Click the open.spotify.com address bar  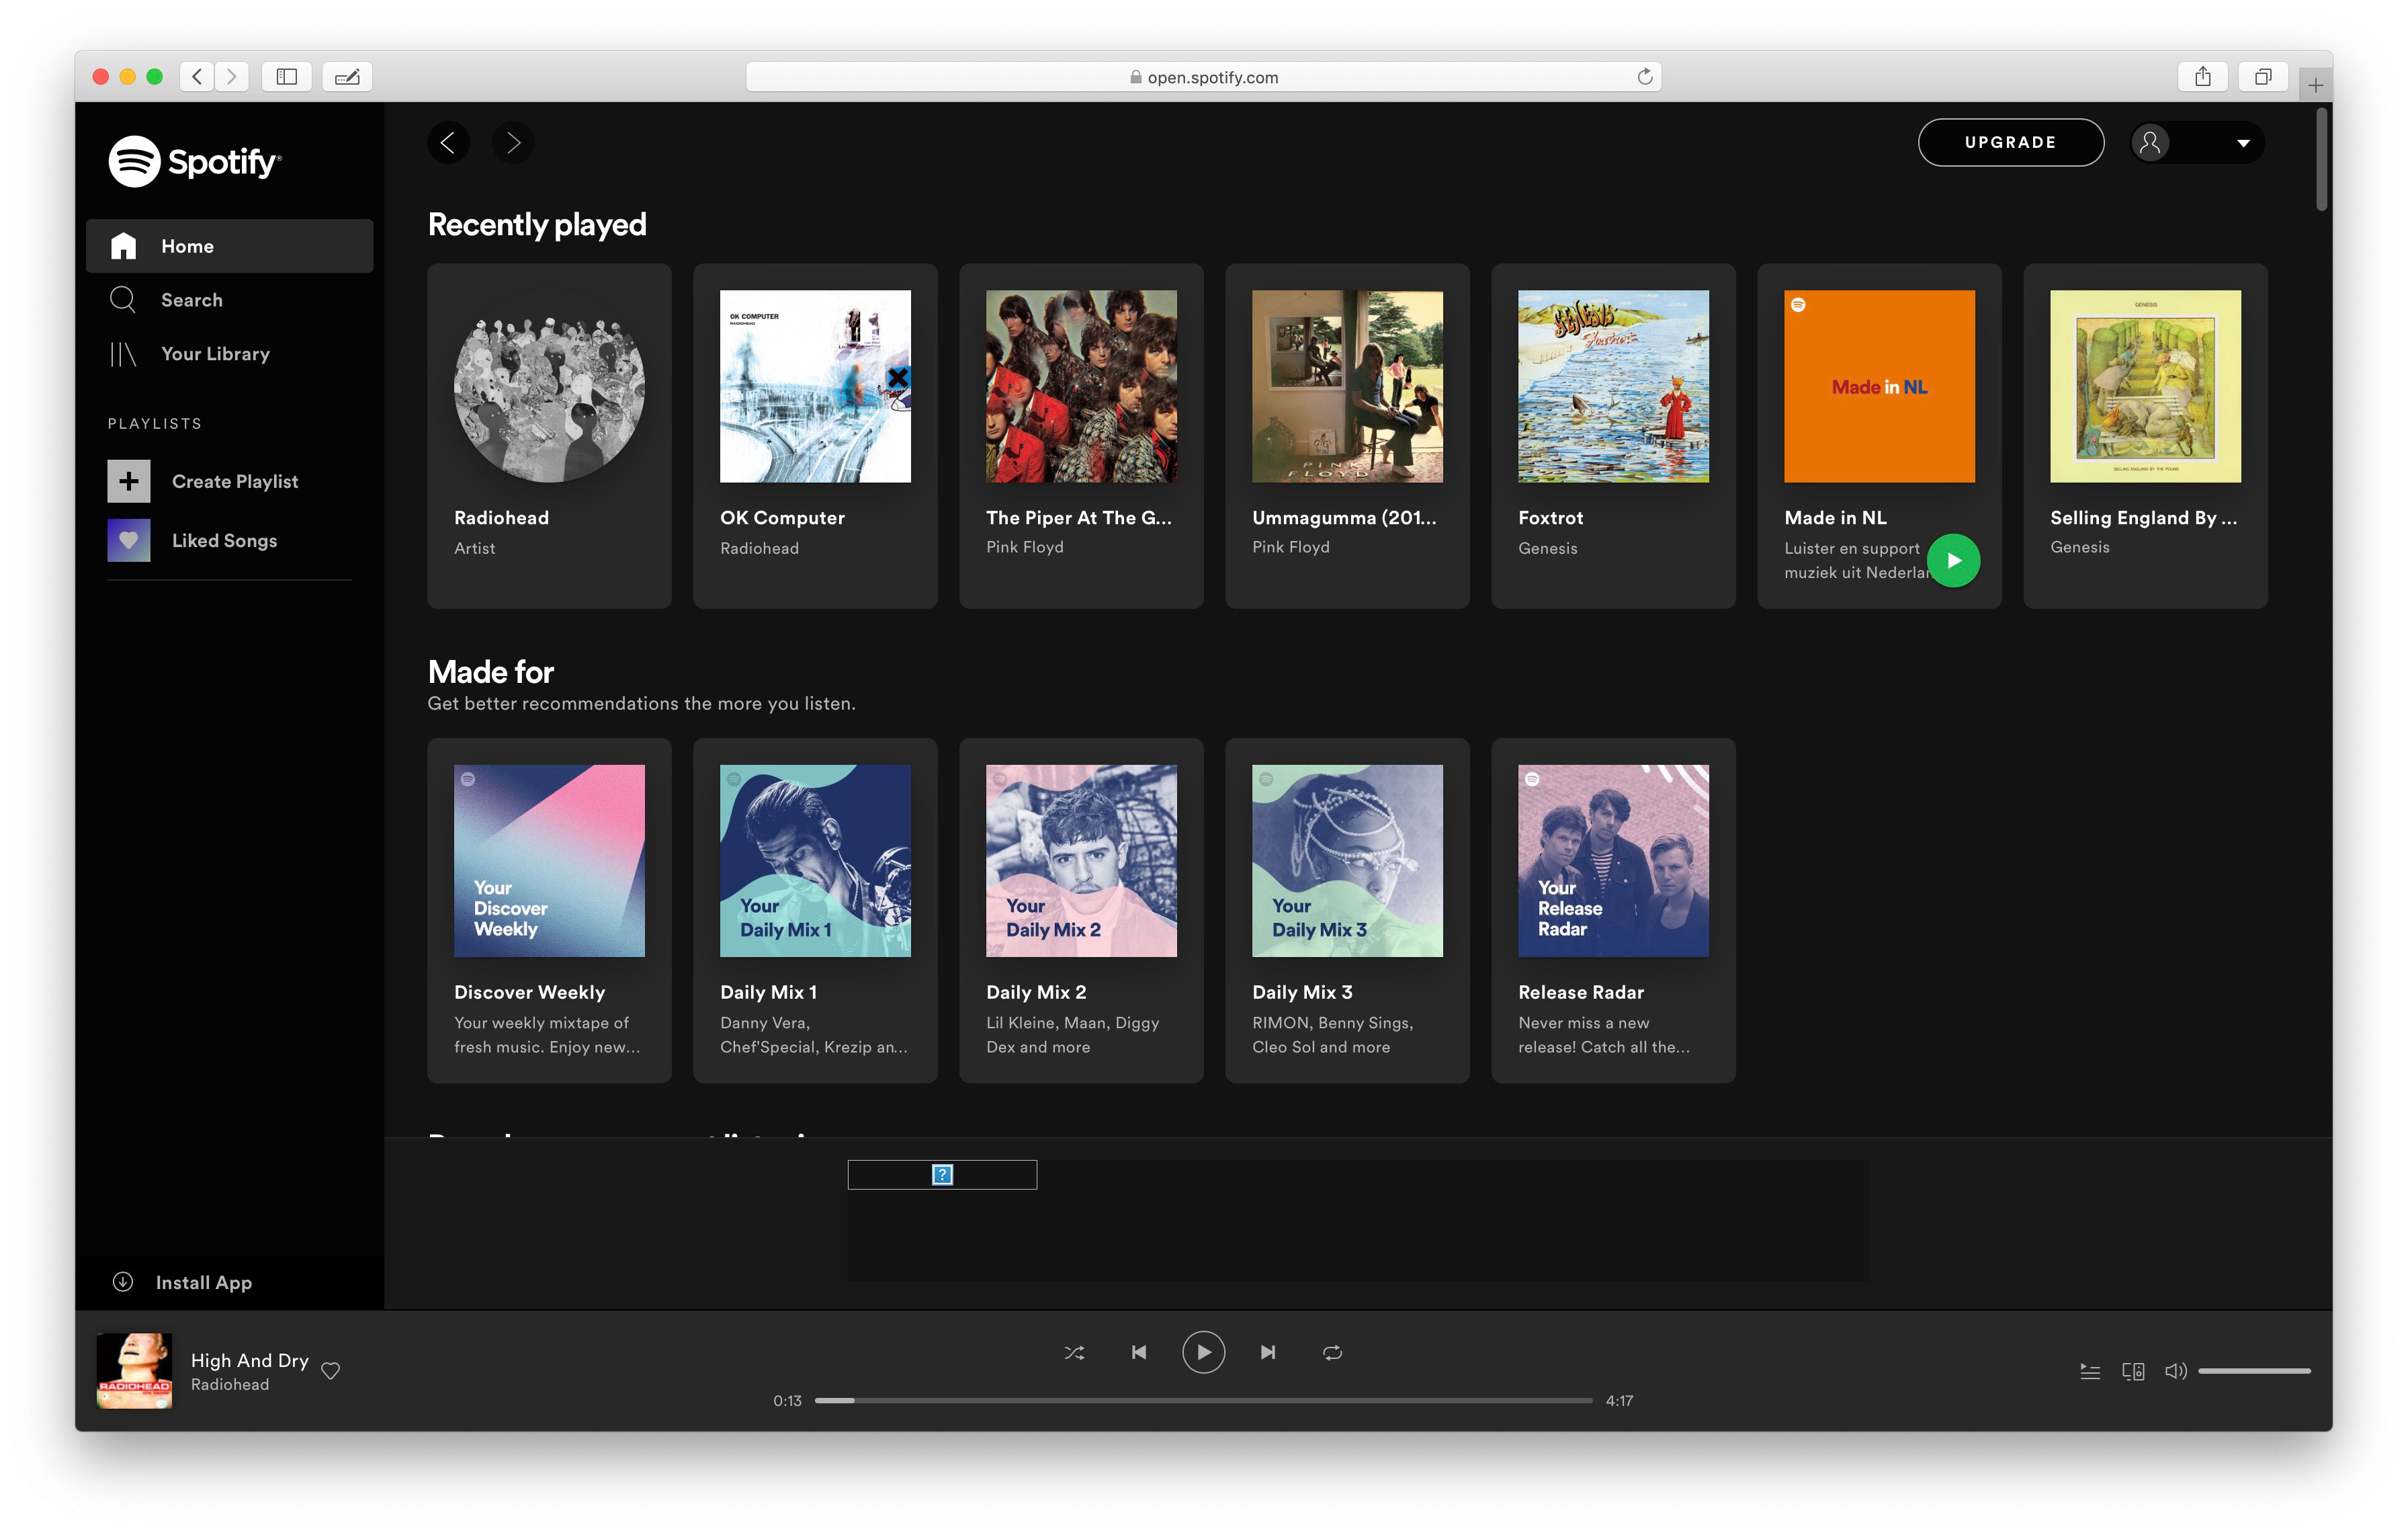coord(1203,77)
